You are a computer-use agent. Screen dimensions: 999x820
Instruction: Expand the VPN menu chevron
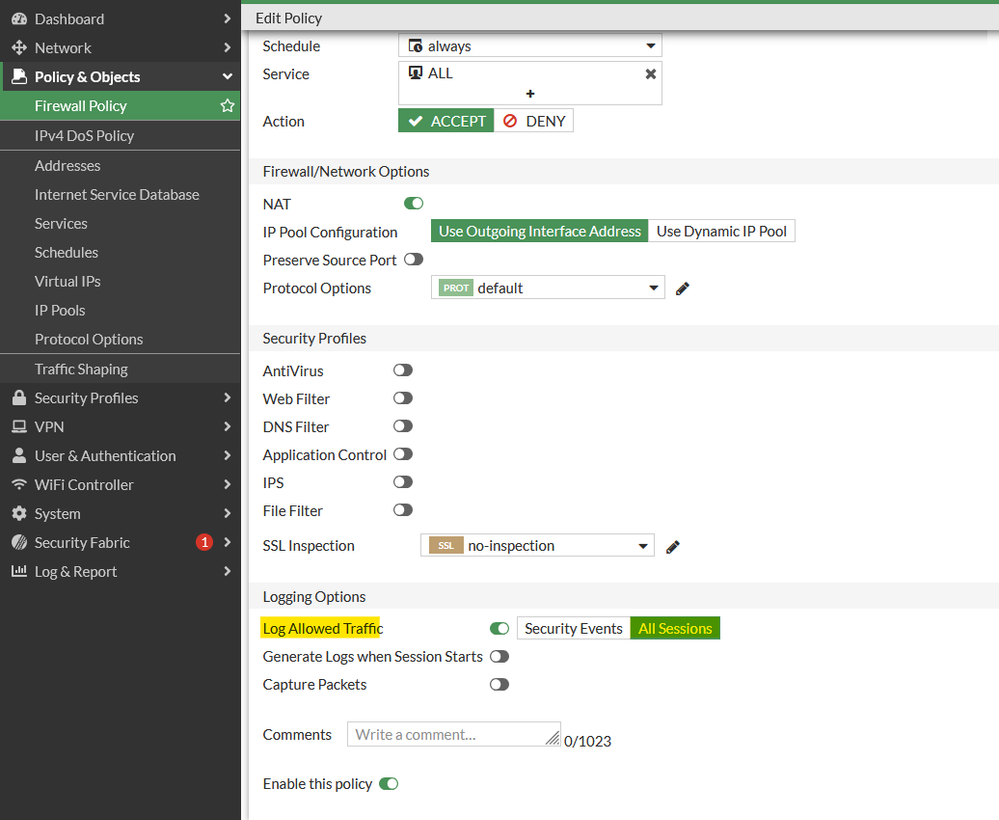227,426
